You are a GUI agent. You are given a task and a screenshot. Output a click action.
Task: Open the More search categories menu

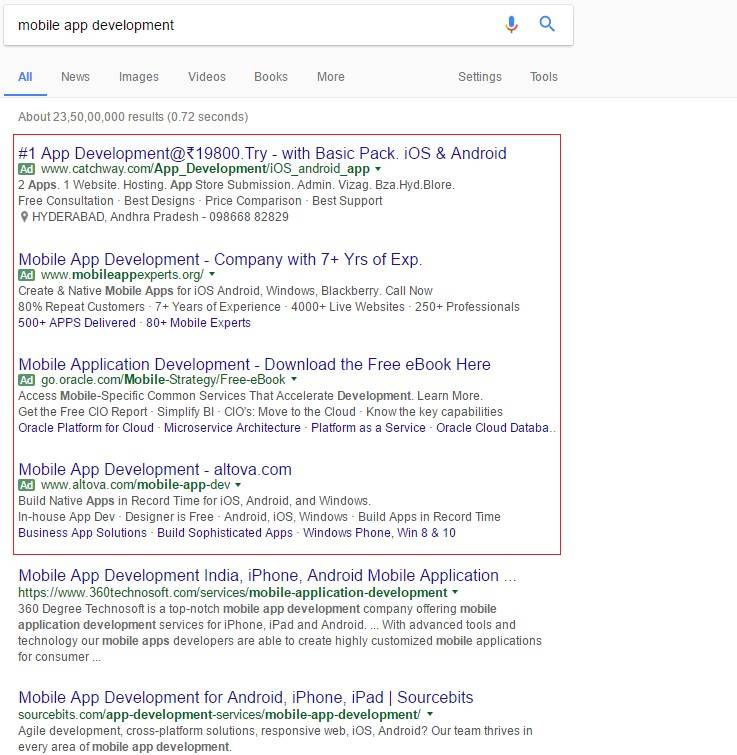click(330, 77)
